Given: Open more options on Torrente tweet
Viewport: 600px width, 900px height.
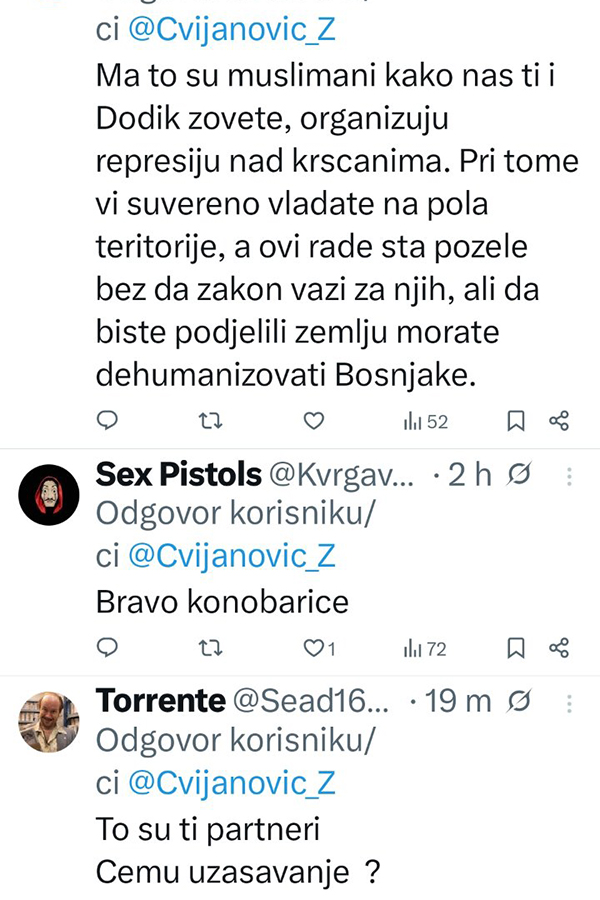Looking at the screenshot, I should tap(569, 703).
